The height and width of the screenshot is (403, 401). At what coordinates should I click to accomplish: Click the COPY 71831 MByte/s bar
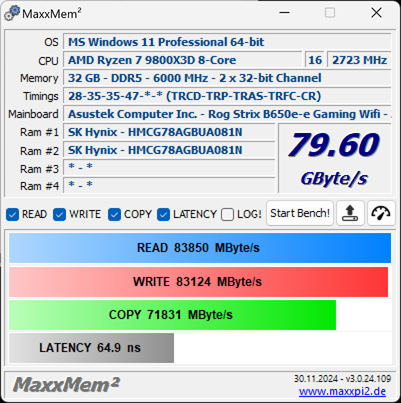pyautogui.click(x=172, y=315)
